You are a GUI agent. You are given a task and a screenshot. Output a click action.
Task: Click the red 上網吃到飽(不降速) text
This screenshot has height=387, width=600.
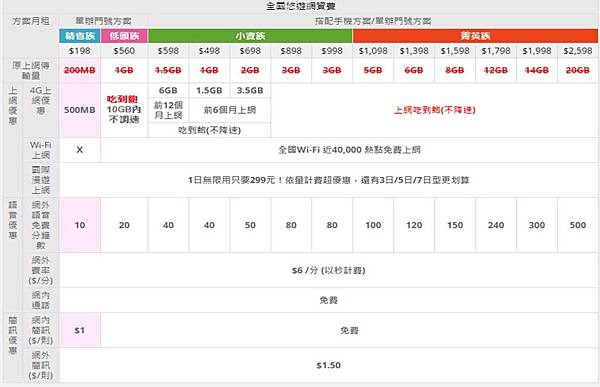[435, 110]
